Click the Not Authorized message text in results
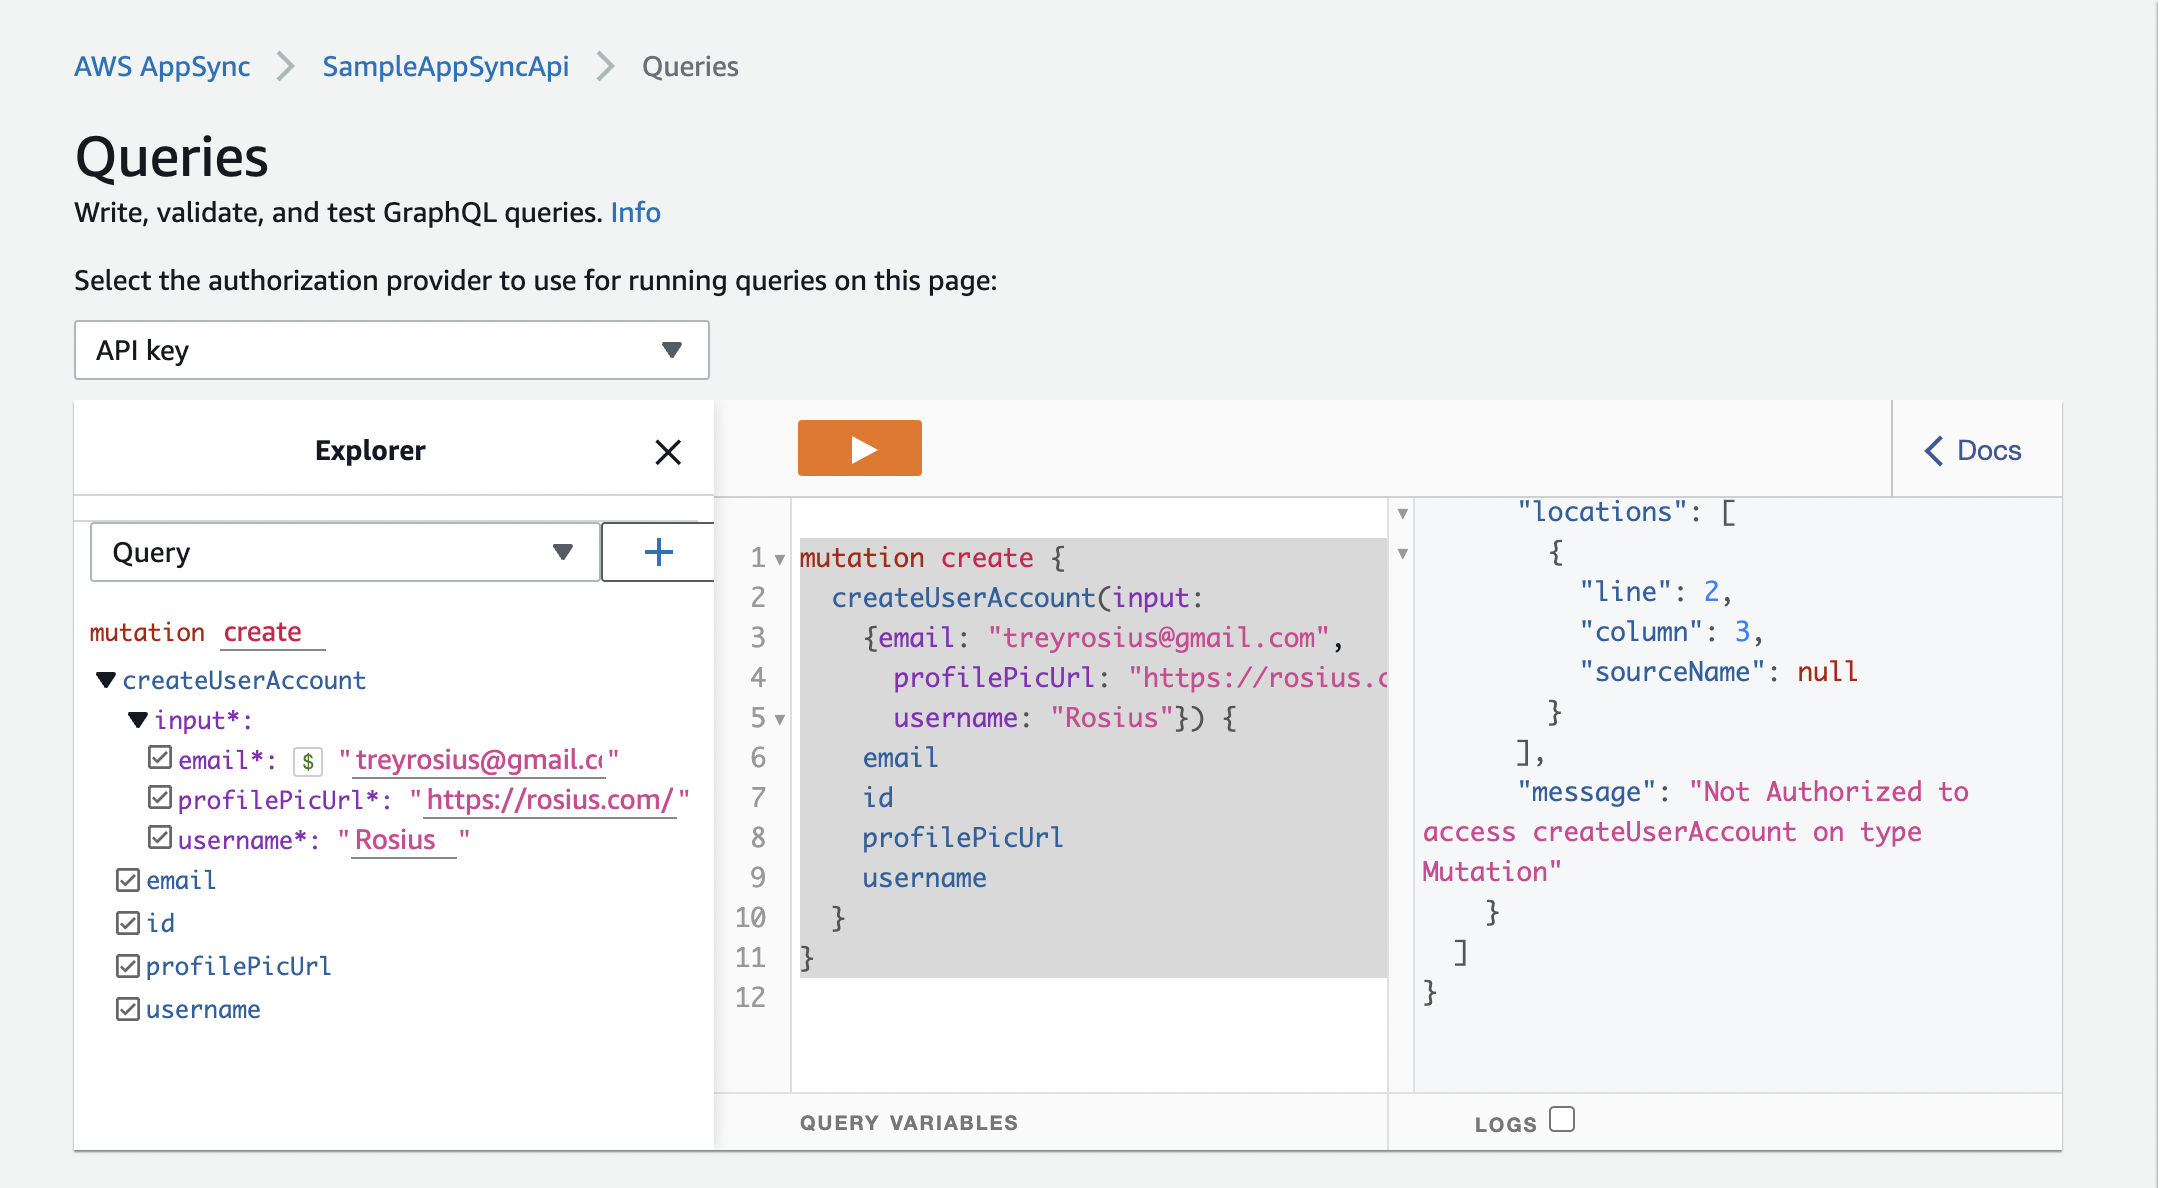Image resolution: width=2168 pixels, height=1188 pixels. coord(1695,832)
